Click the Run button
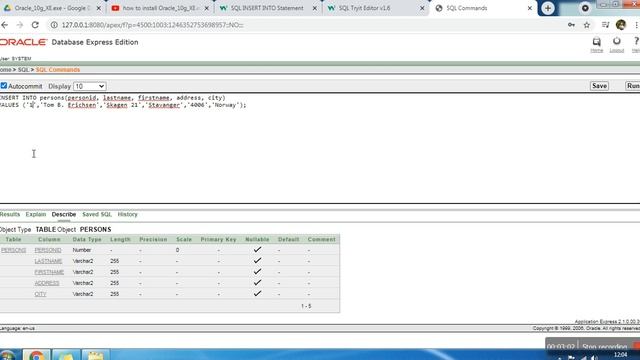640x360 pixels. (633, 86)
